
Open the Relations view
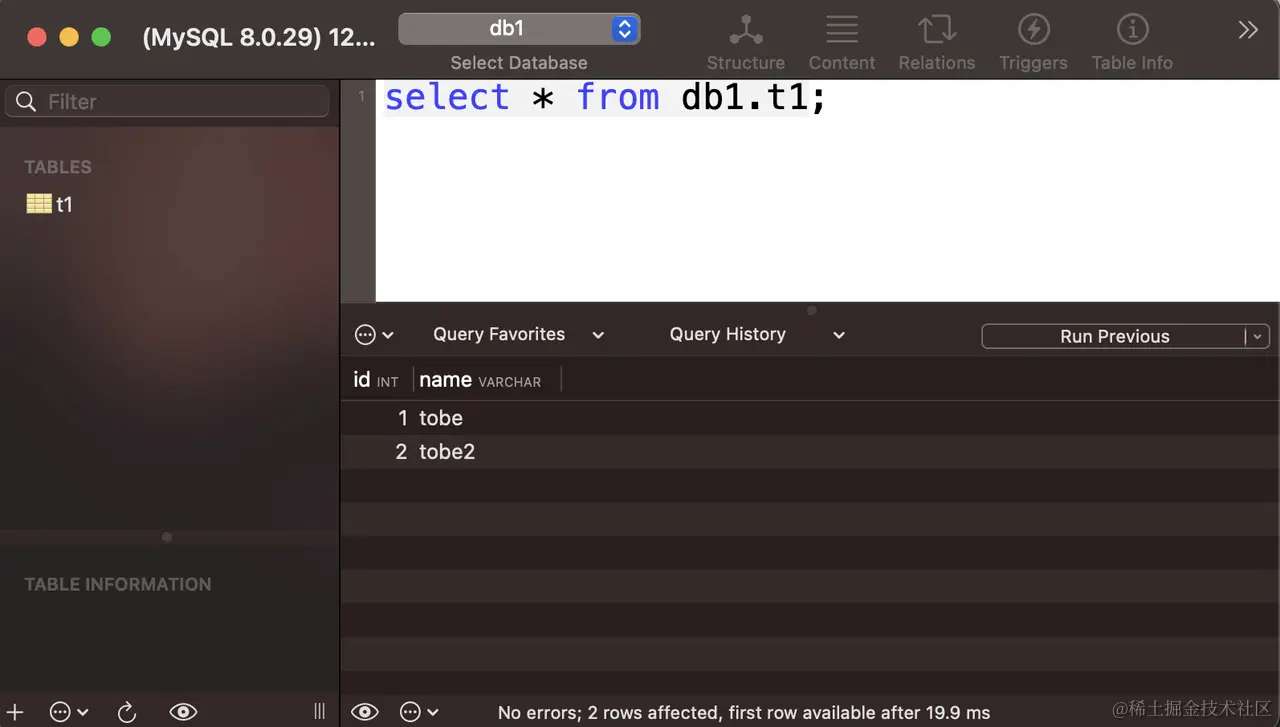click(936, 43)
